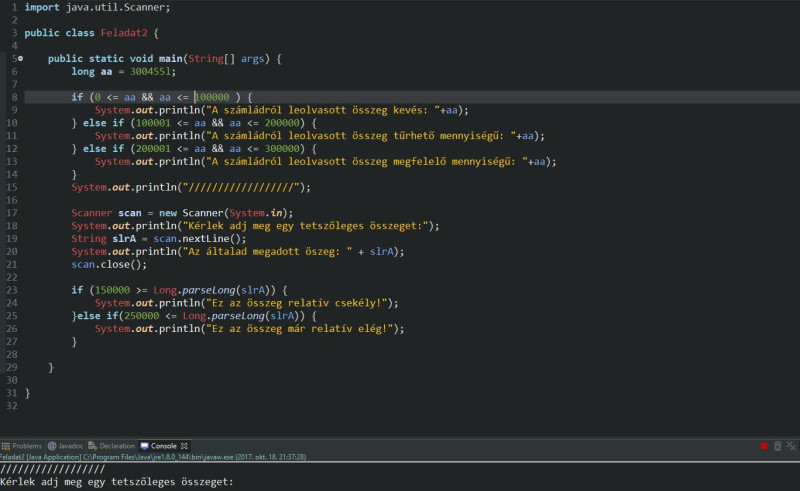Click the 'tűrhető mennyiségű' string on line 11

361,136
